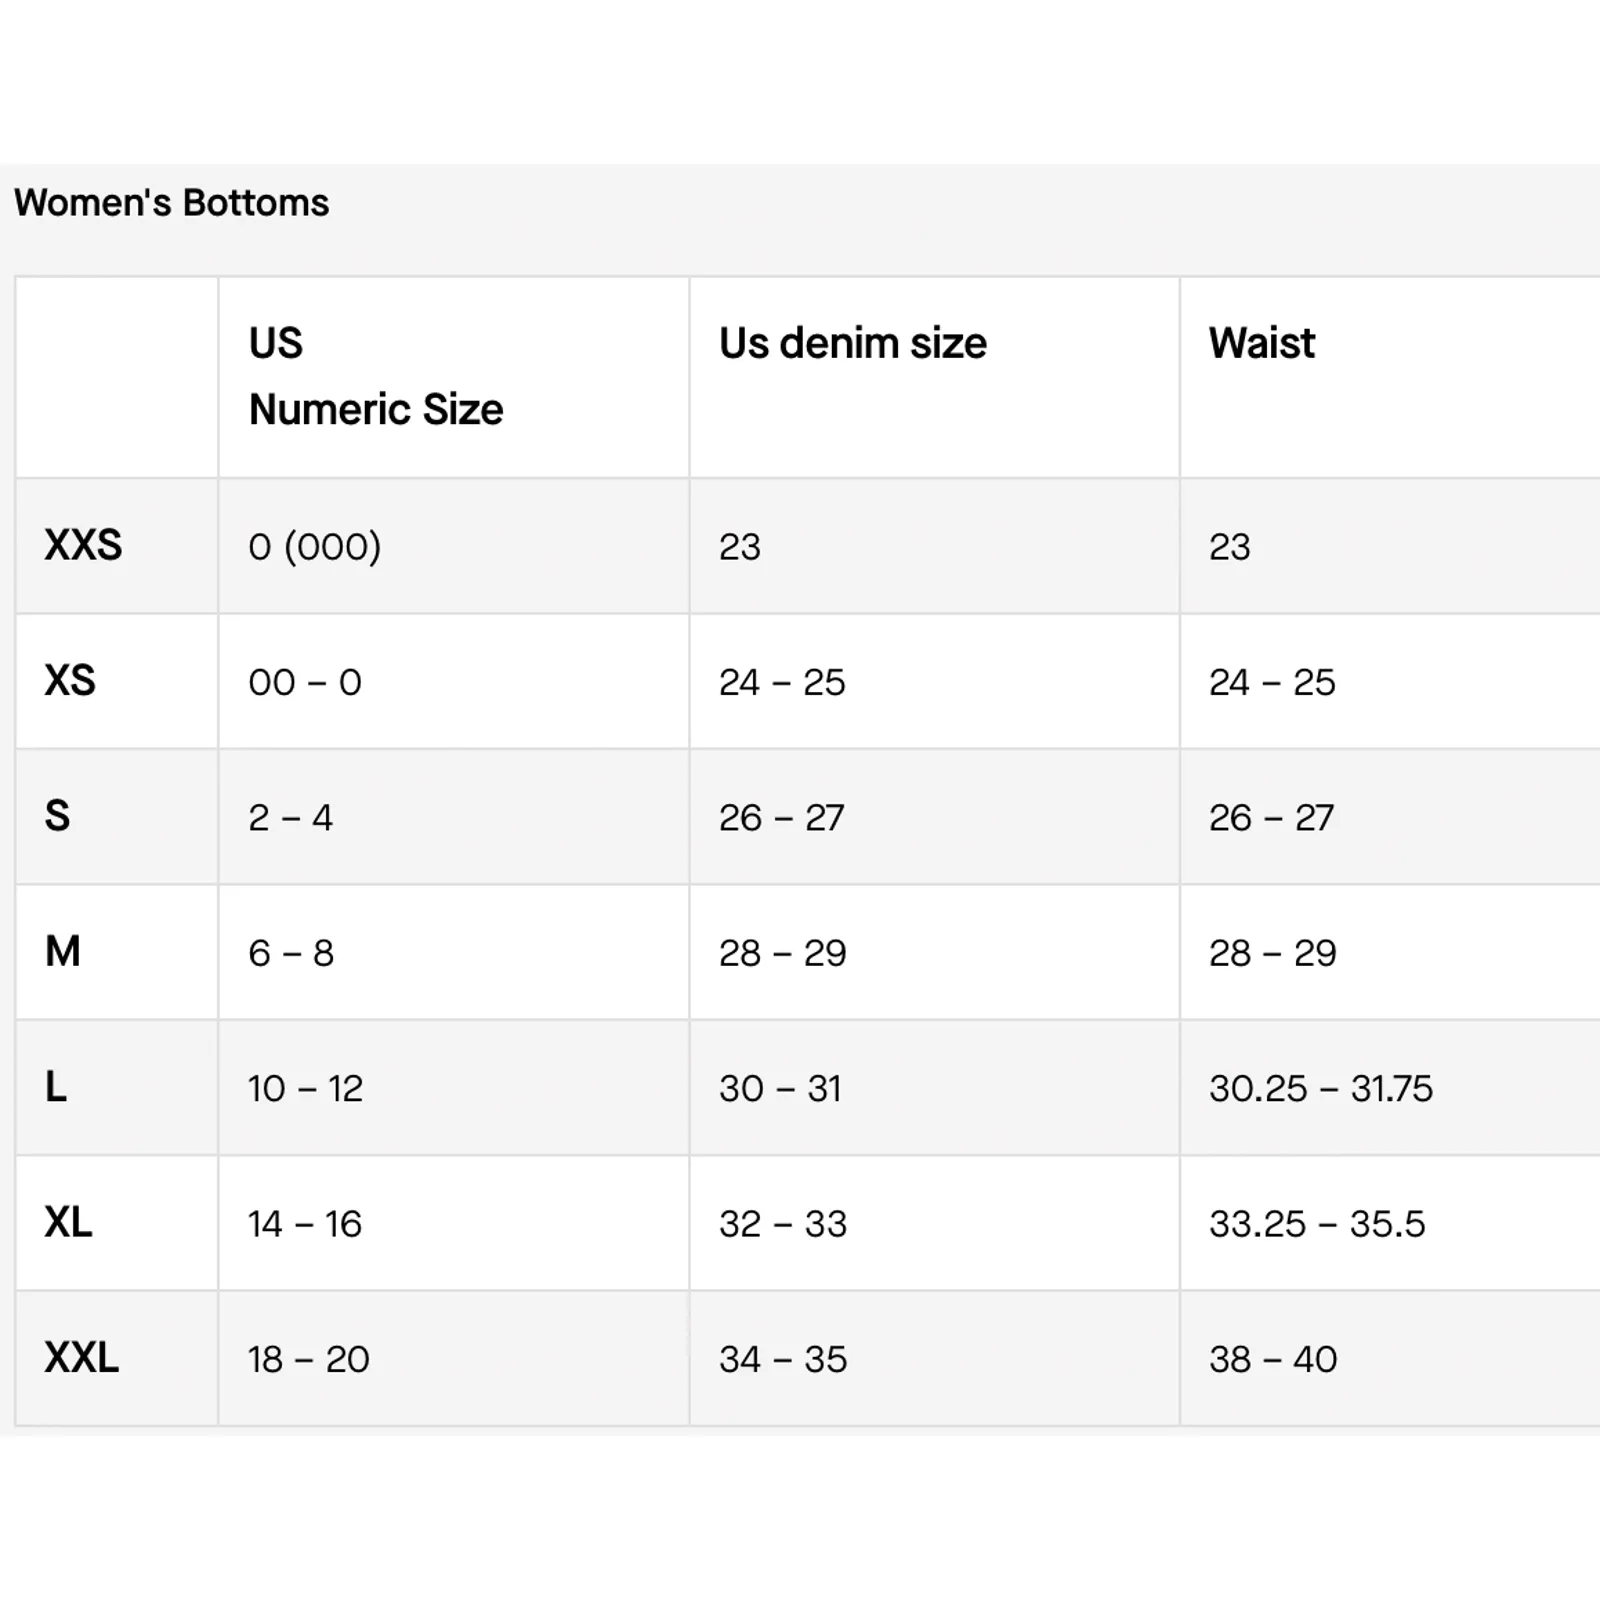Screen dimensions: 1600x1600
Task: Click the 30 – 31 denim size cell
Action: [x=780, y=1088]
